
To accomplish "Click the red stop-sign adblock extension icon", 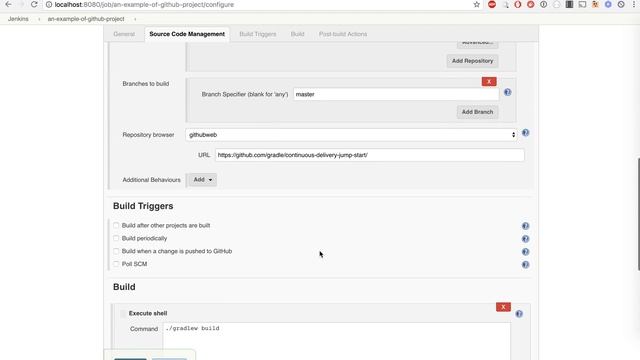I will click(x=492, y=4).
